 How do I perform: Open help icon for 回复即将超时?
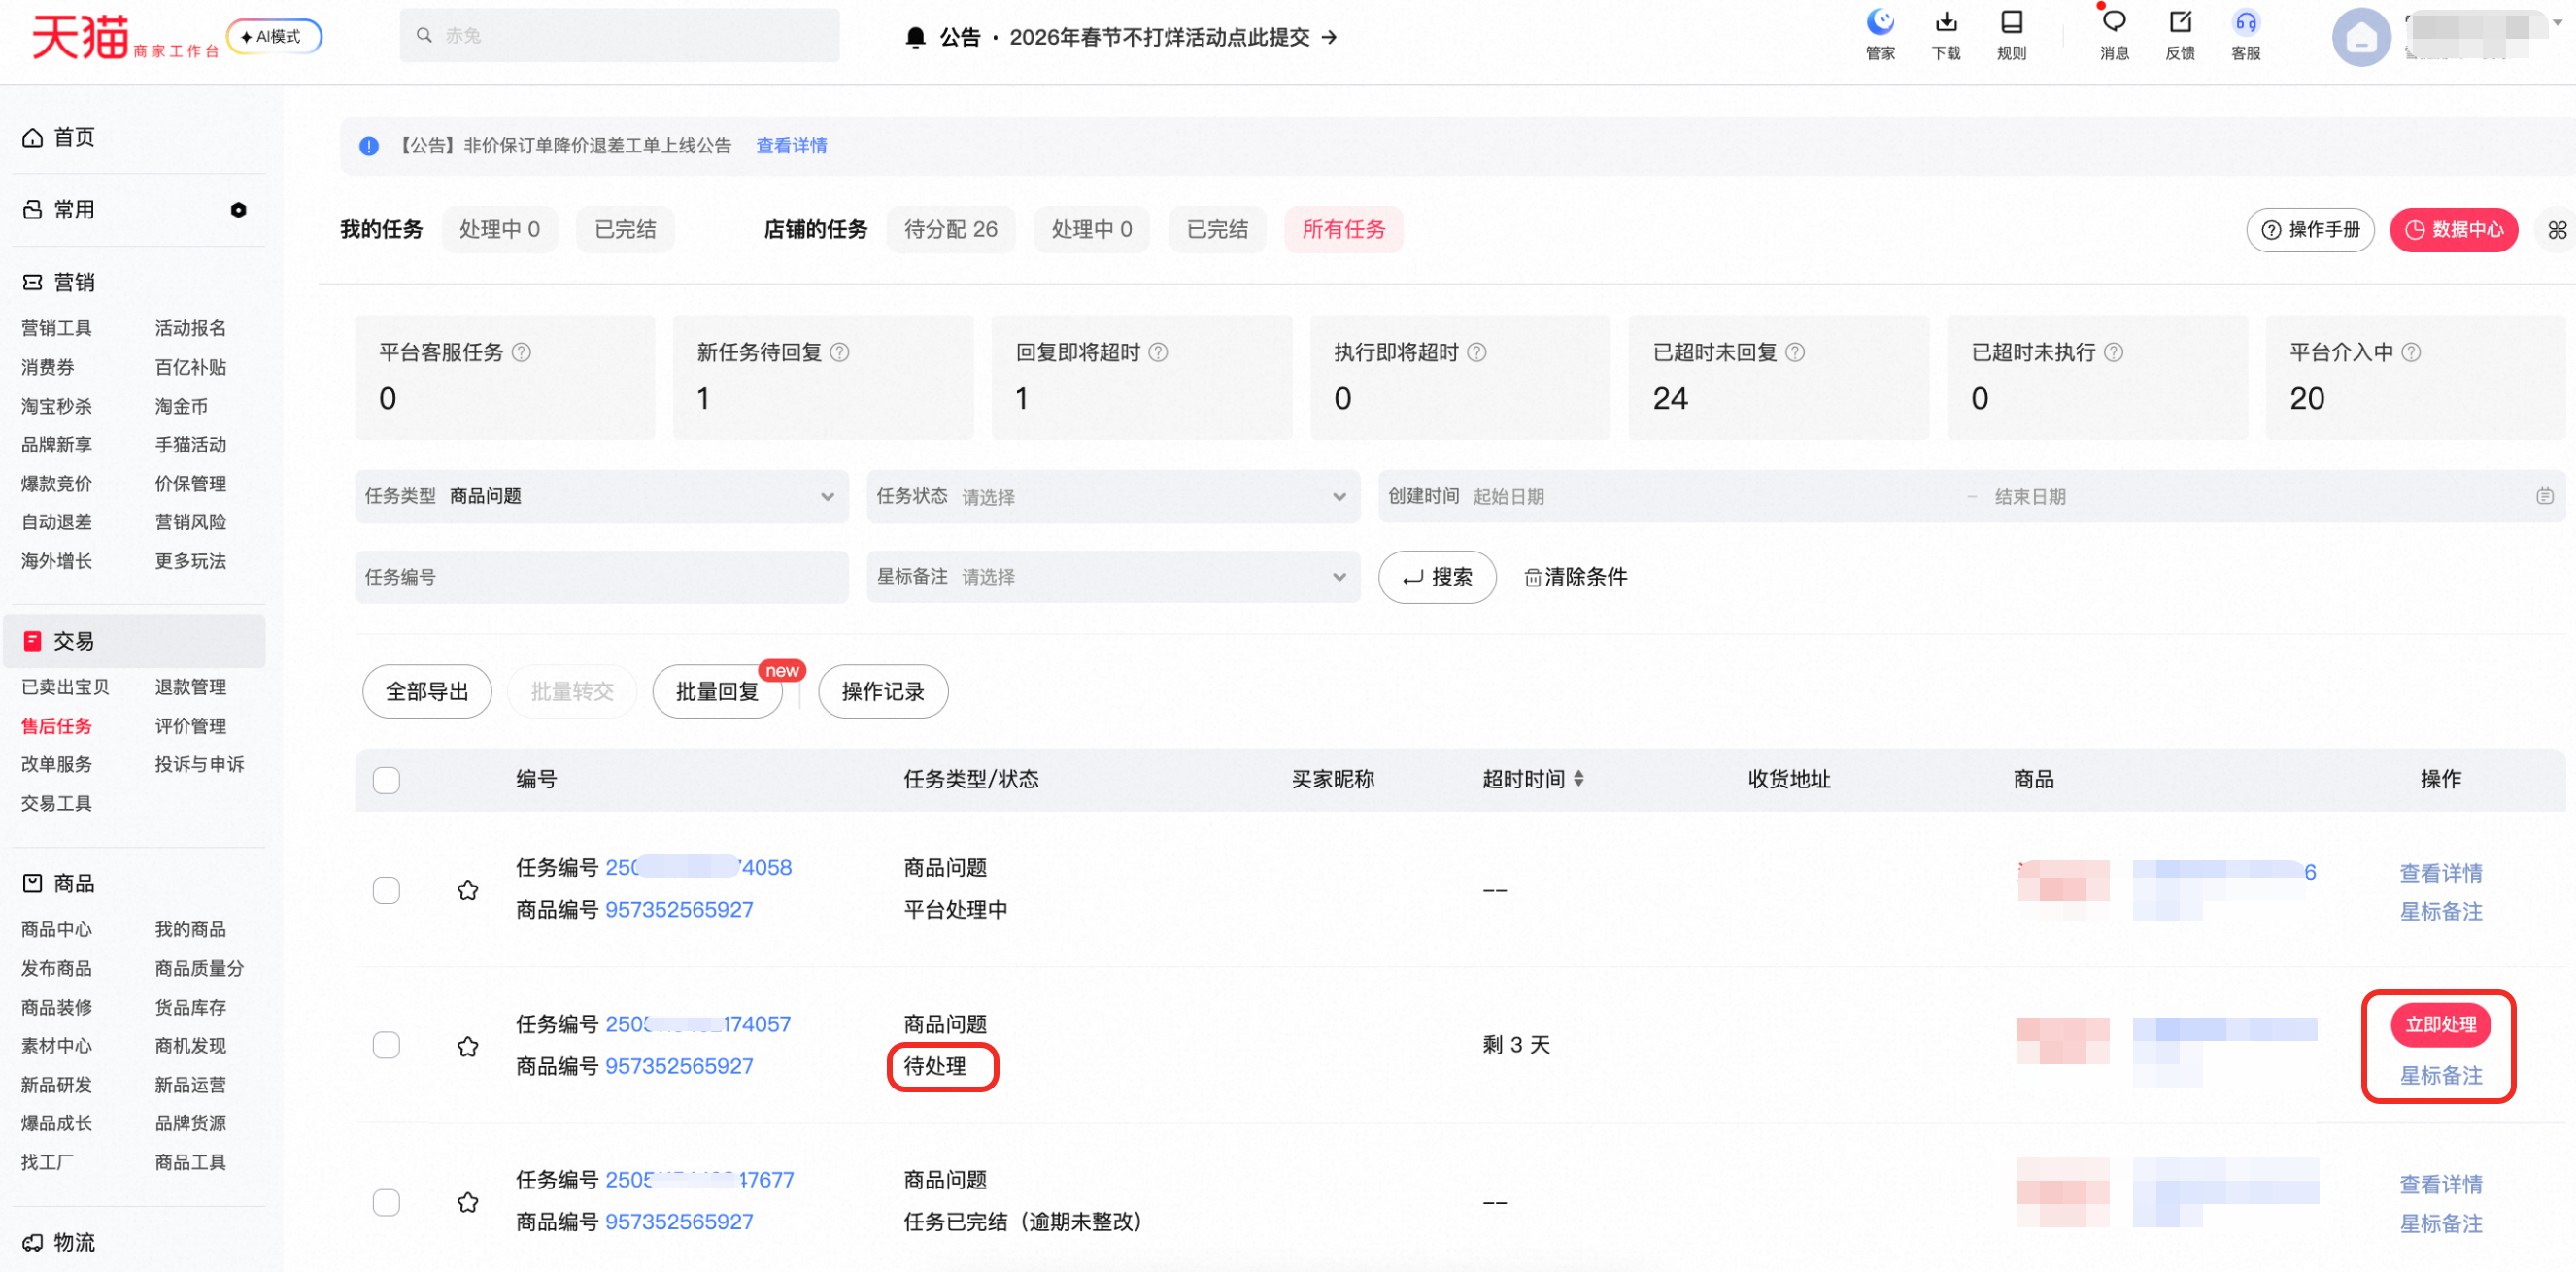tap(1158, 352)
